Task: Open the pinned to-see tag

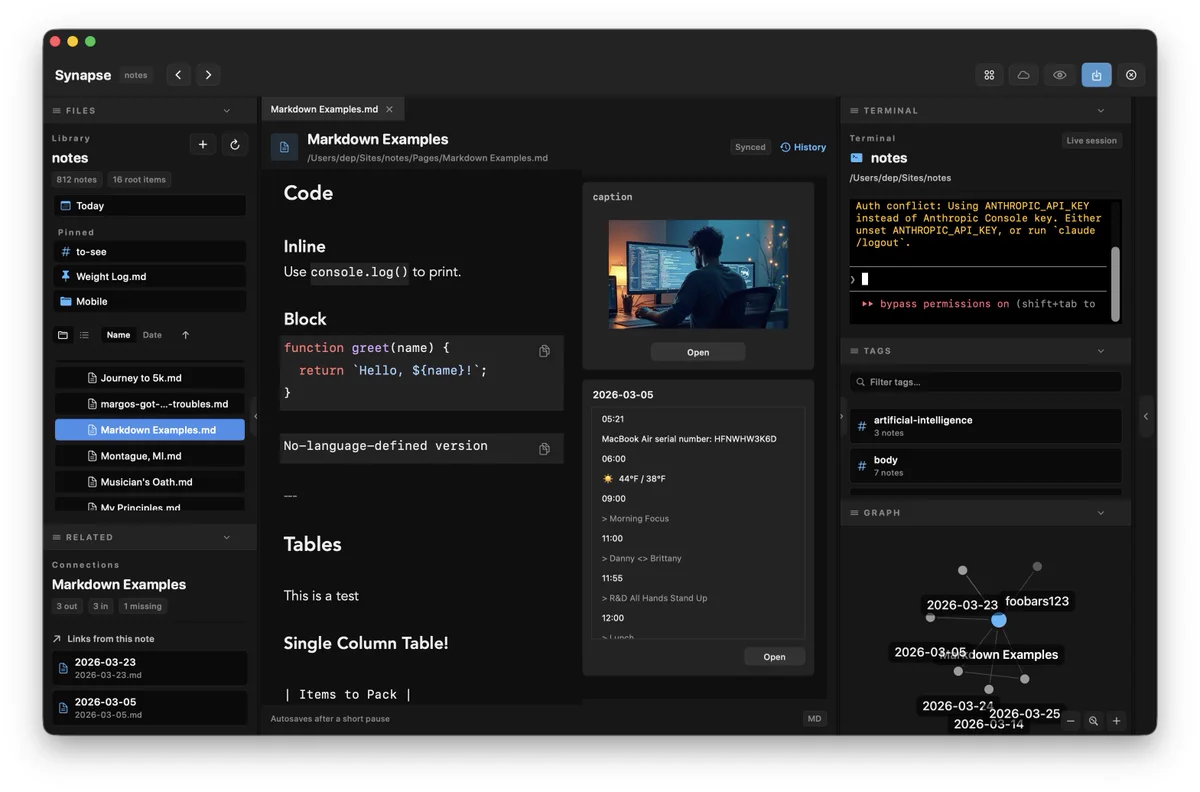Action: (150, 252)
